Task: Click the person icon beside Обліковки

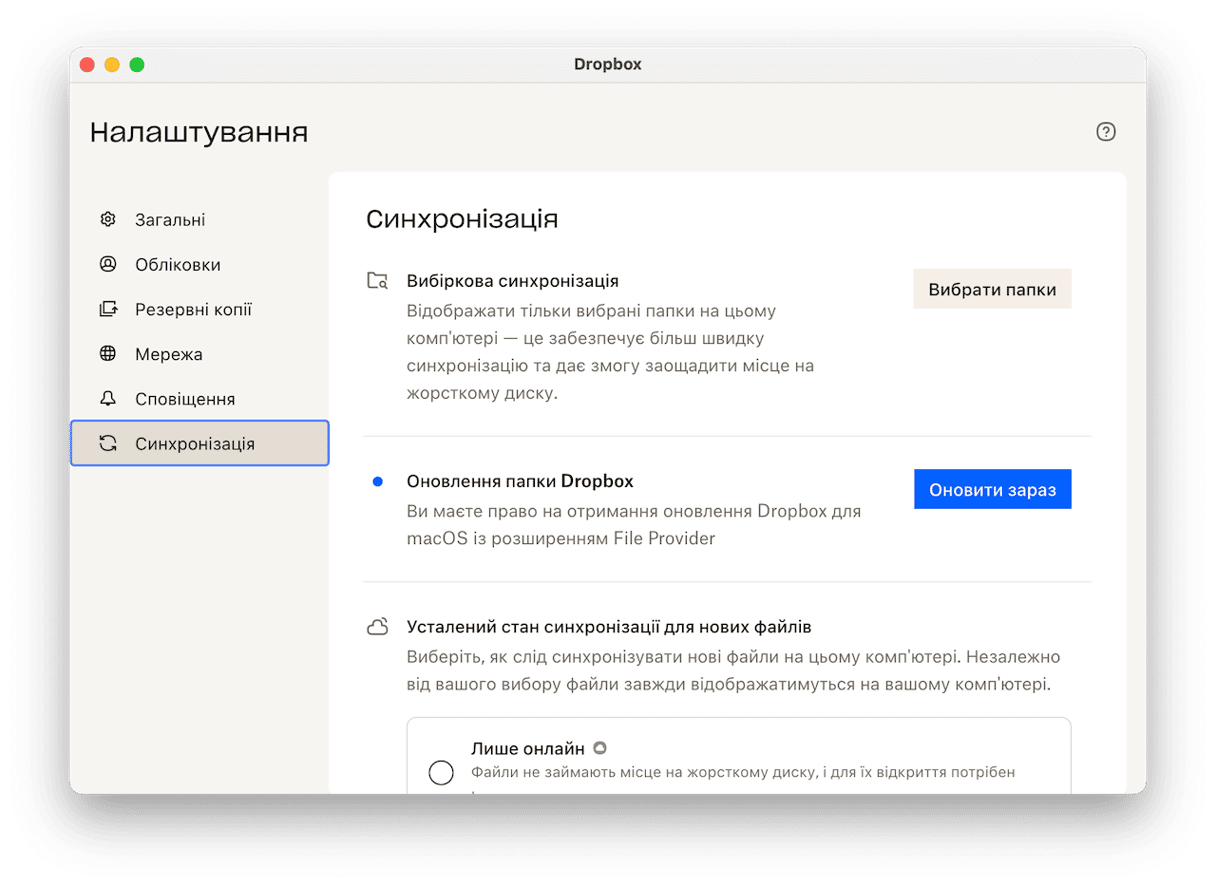Action: click(108, 264)
